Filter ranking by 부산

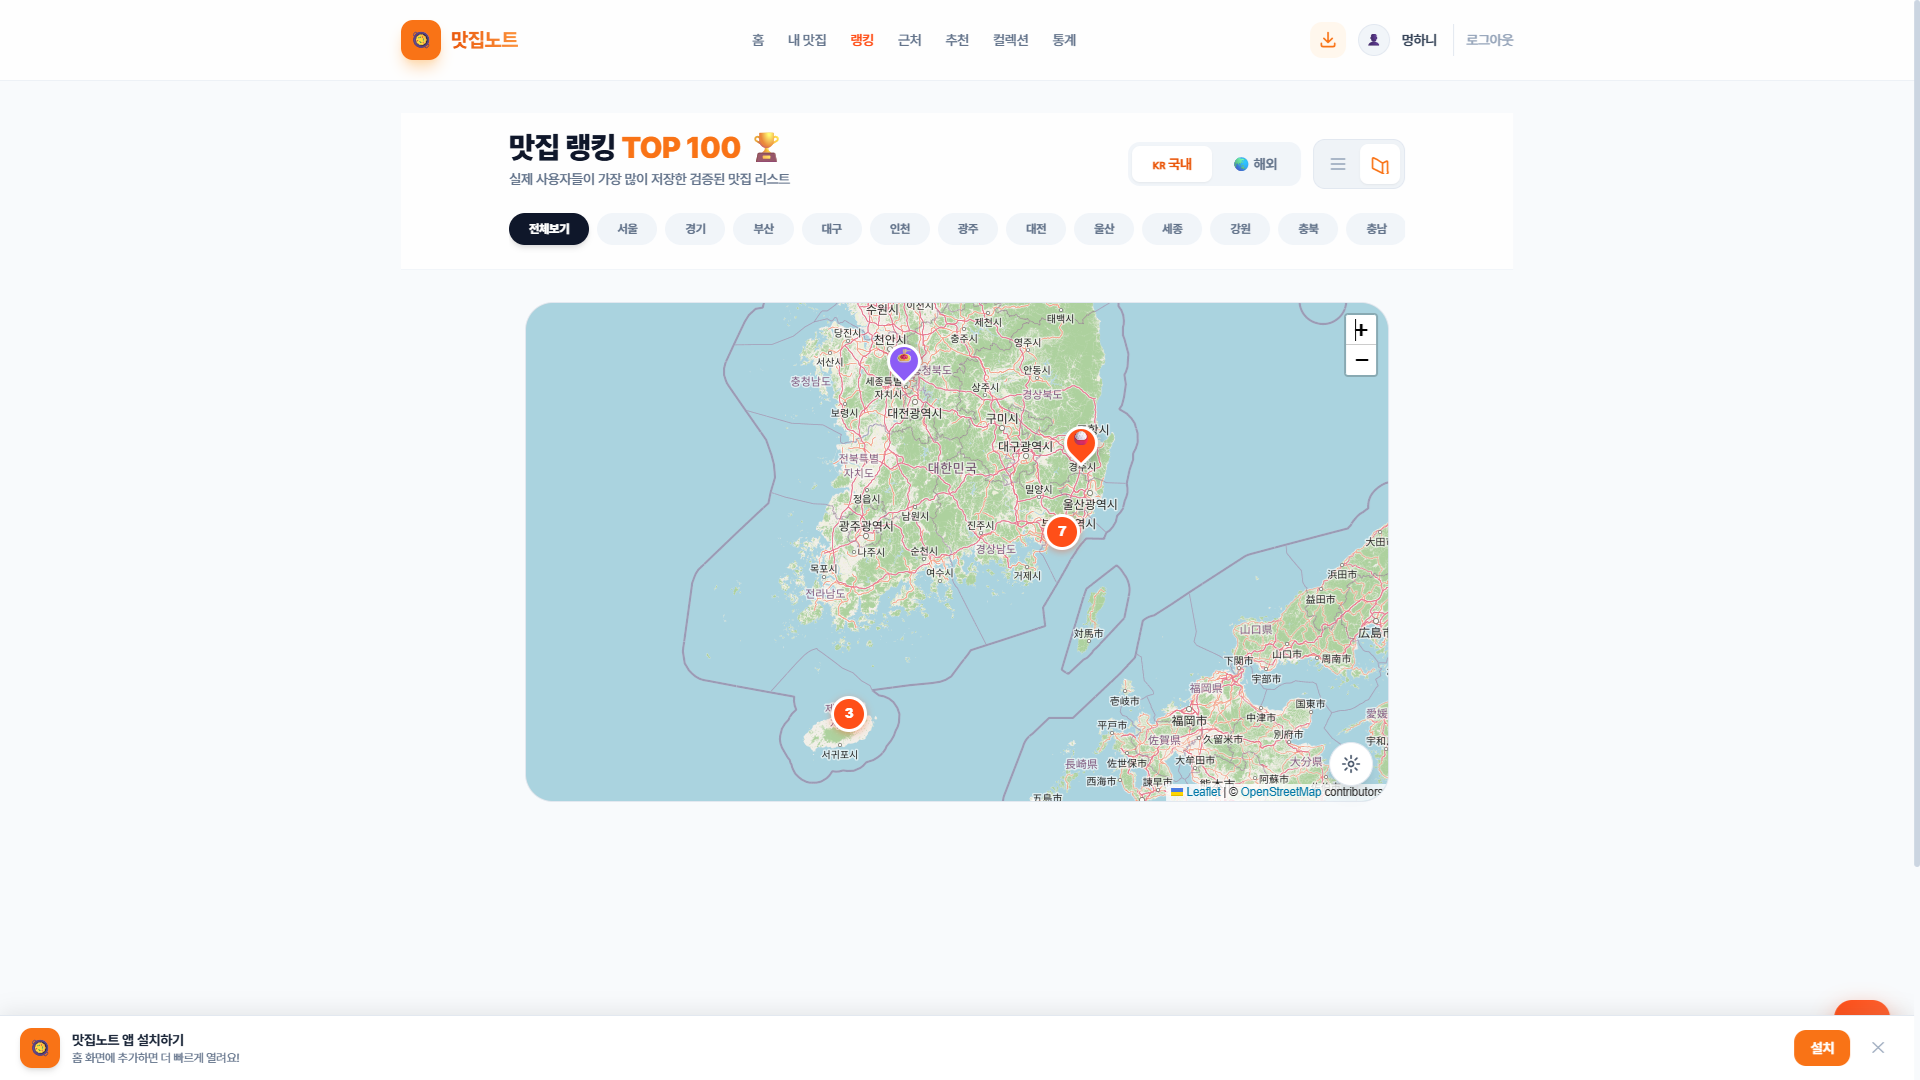click(763, 229)
